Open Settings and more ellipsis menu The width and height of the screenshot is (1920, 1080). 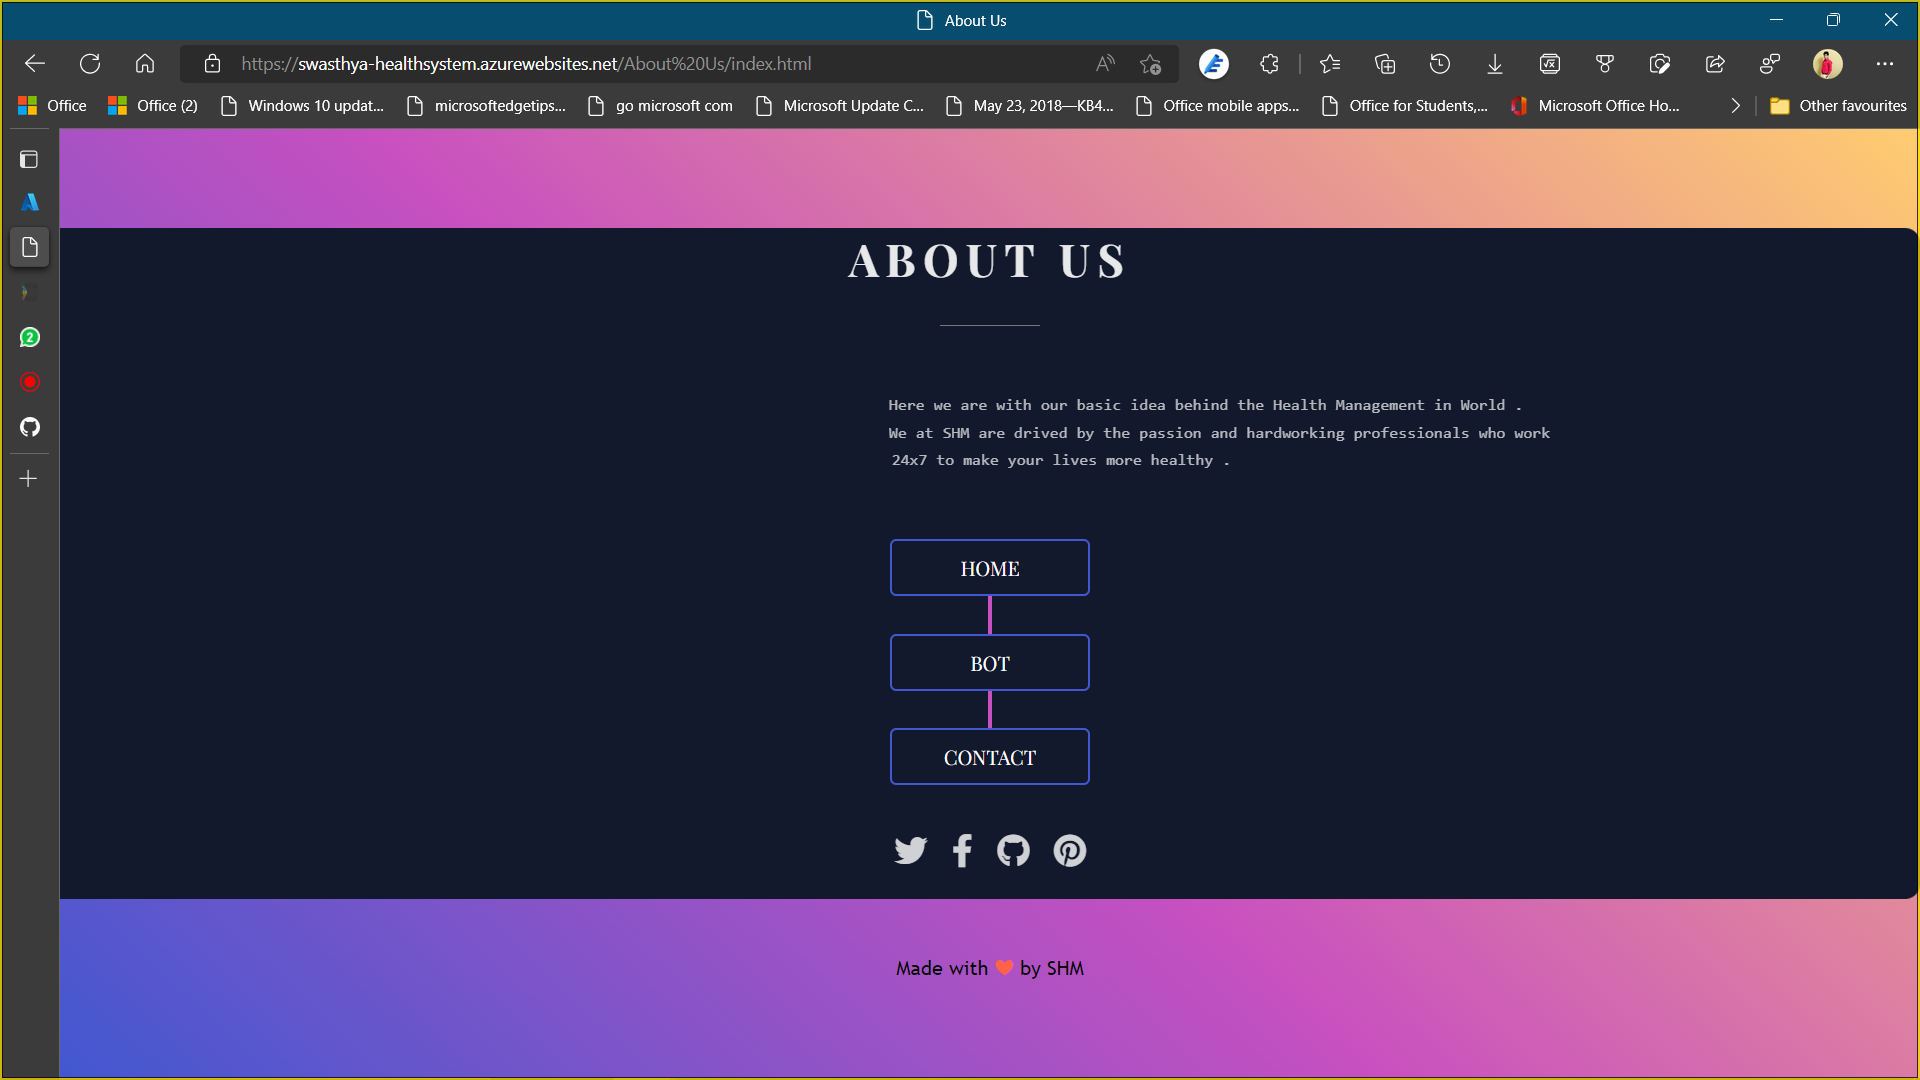point(1885,64)
